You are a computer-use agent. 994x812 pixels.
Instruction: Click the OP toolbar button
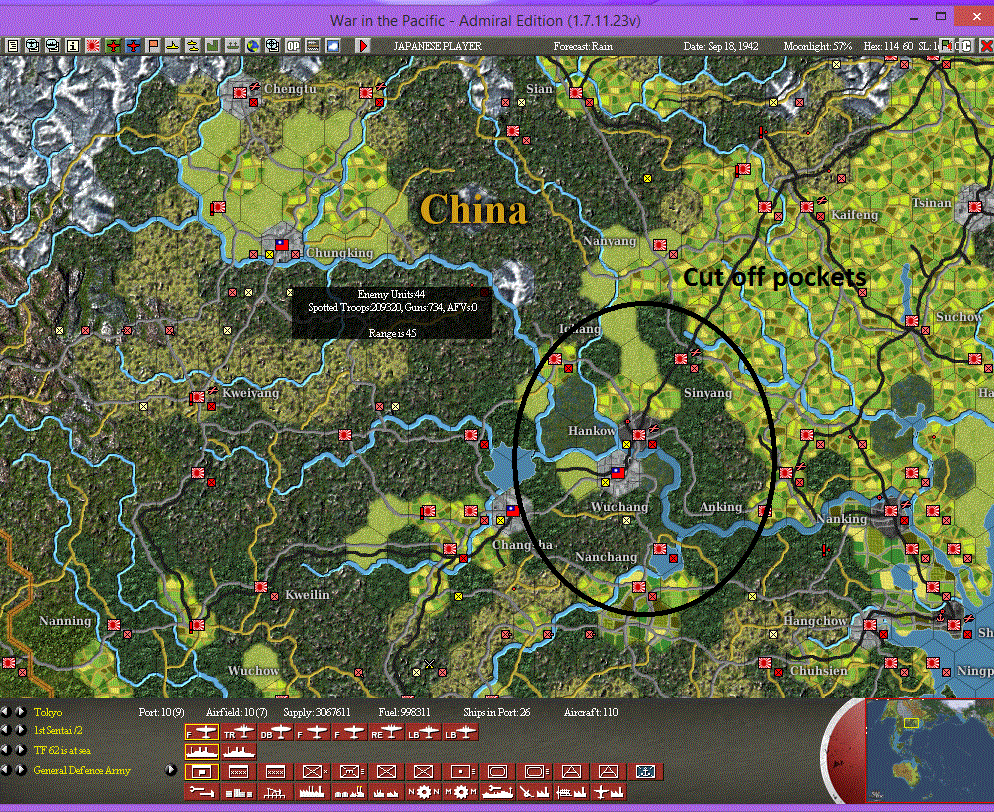(x=292, y=46)
